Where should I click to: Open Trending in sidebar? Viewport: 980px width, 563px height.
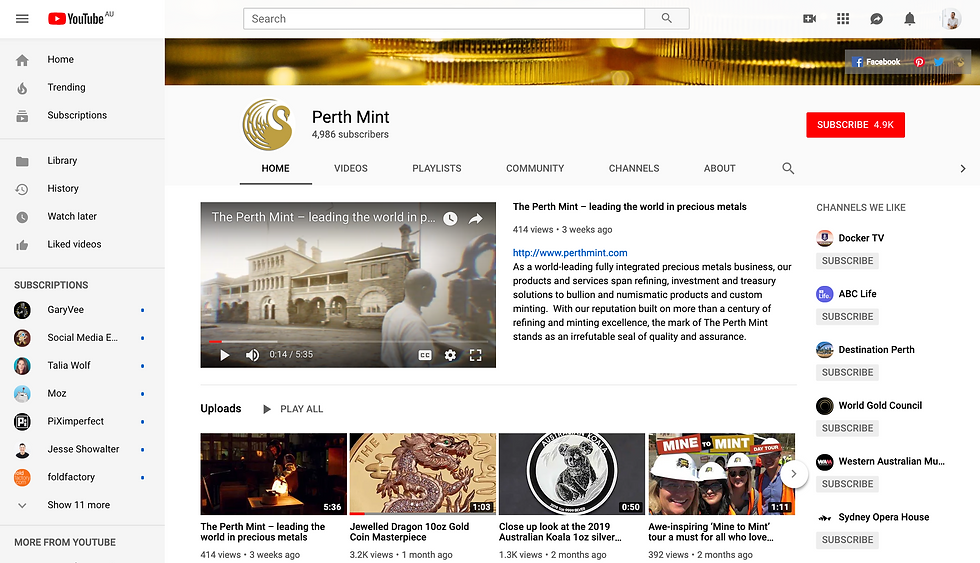click(82, 87)
